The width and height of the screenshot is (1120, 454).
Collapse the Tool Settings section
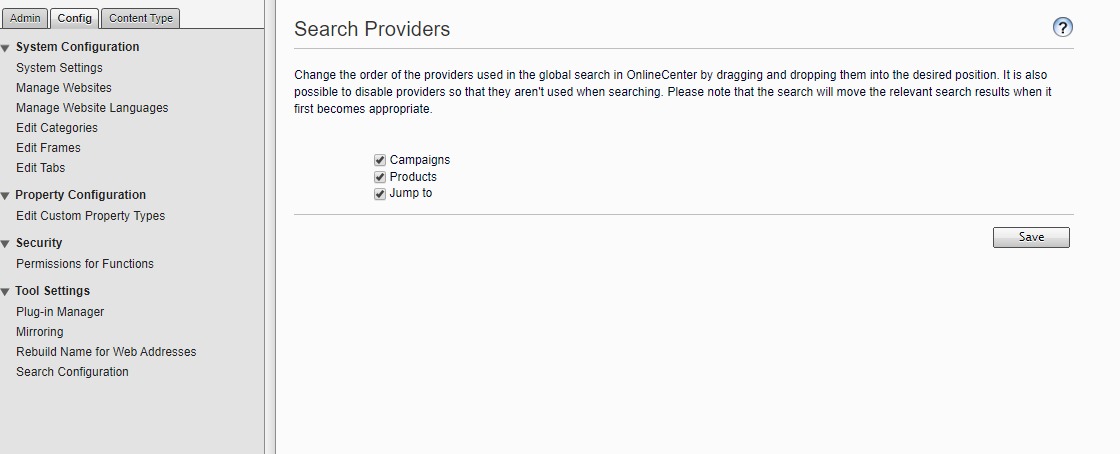coord(6,292)
